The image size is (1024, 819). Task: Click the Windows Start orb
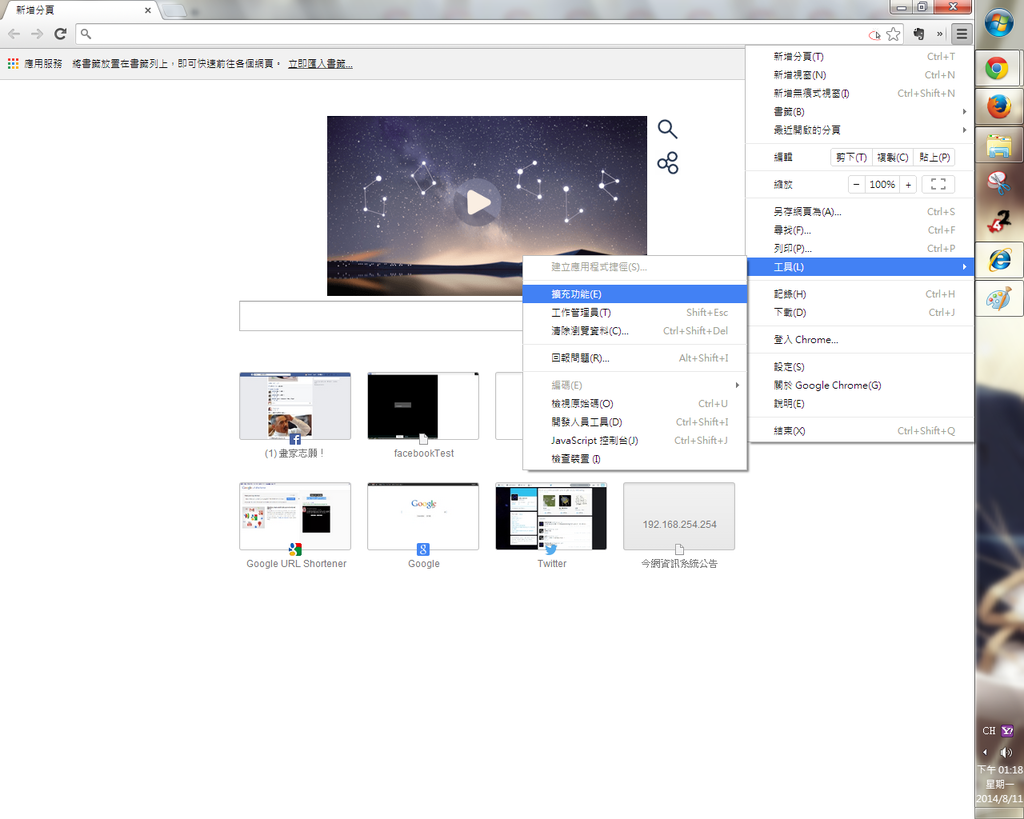click(x=998, y=25)
